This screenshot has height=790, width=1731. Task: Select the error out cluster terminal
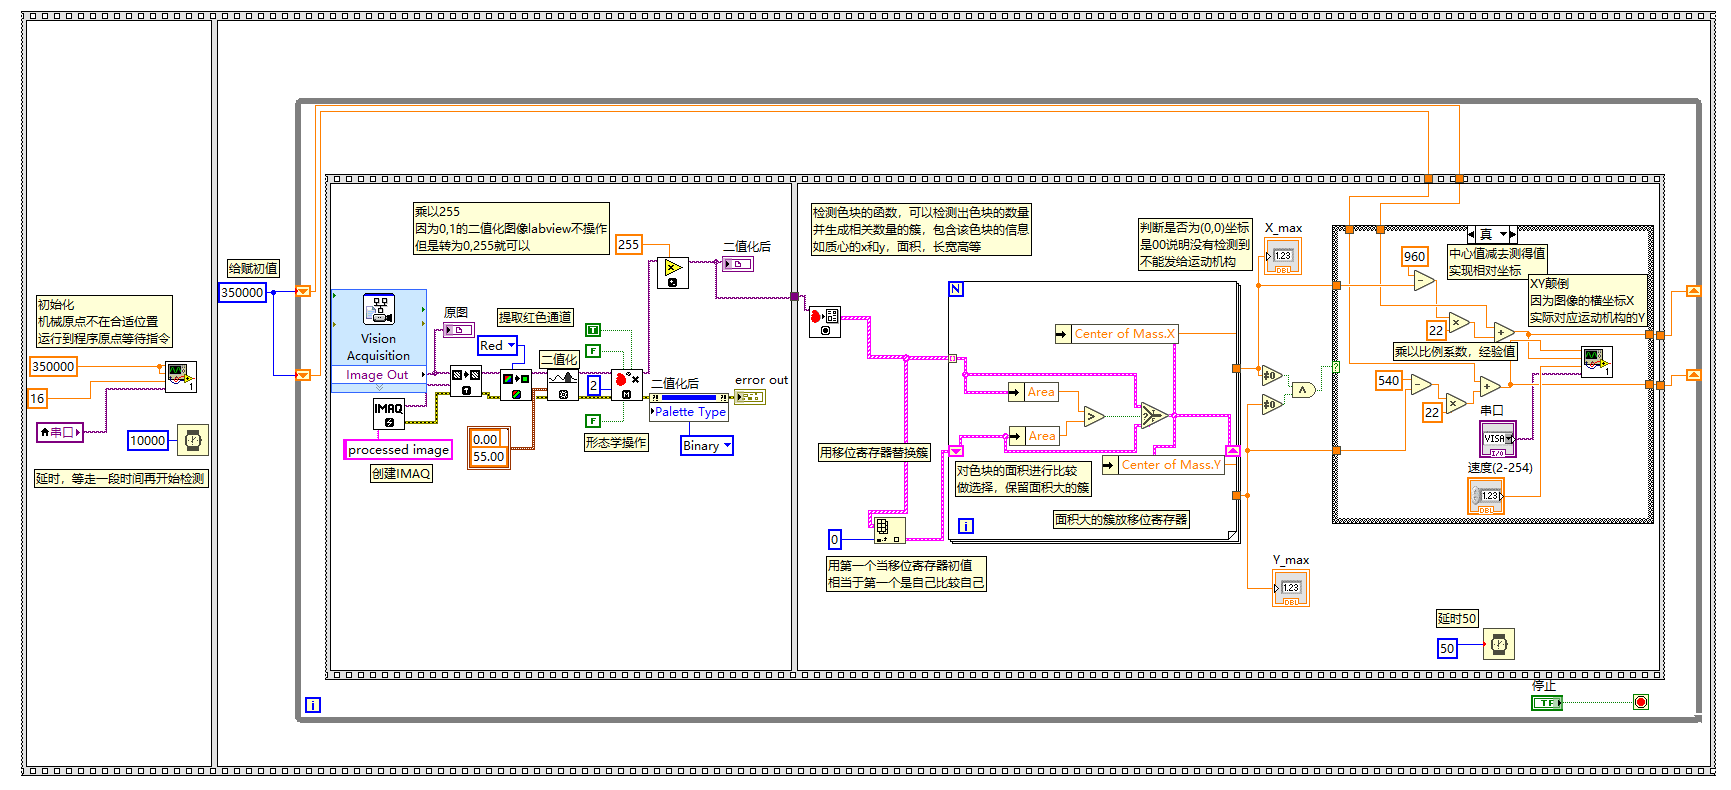tap(750, 397)
